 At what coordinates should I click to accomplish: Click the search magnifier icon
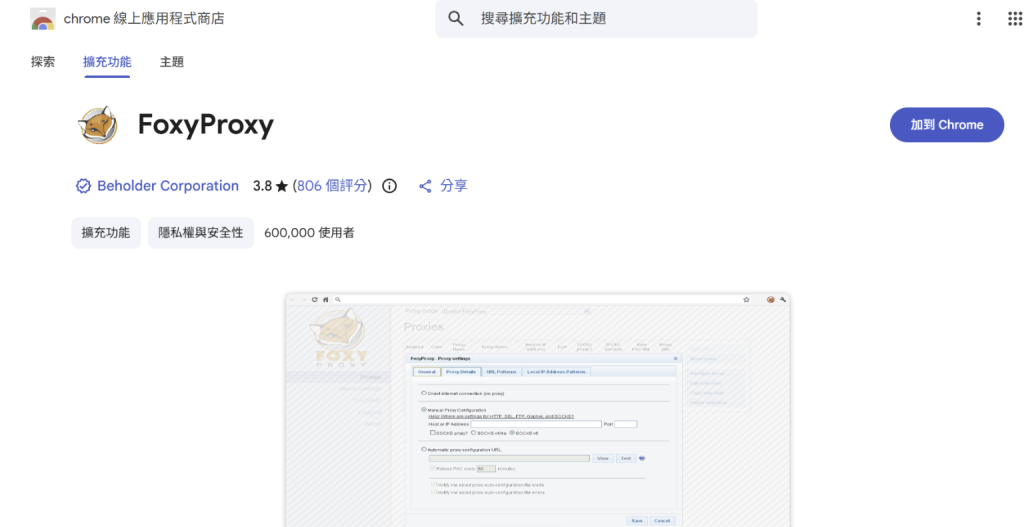tap(456, 18)
